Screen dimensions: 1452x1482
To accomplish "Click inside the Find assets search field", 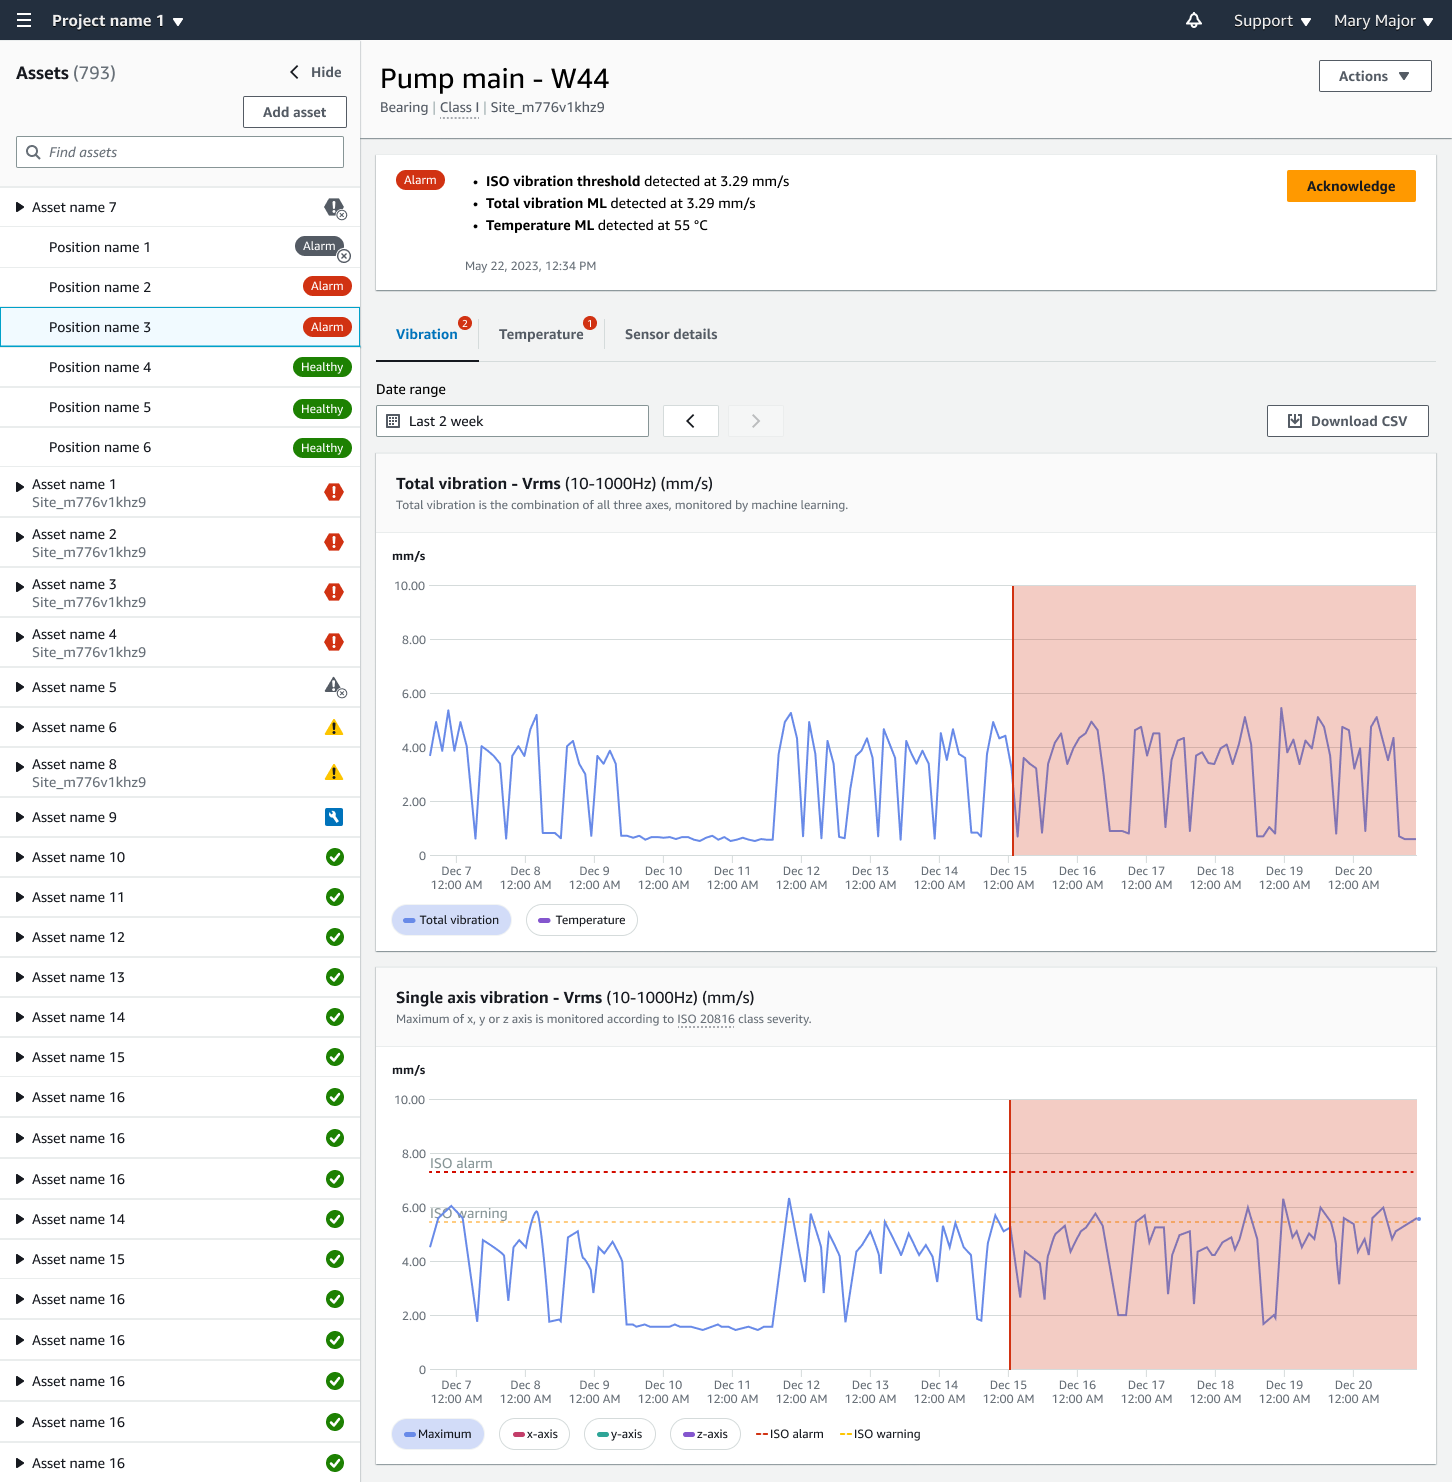I will 180,151.
